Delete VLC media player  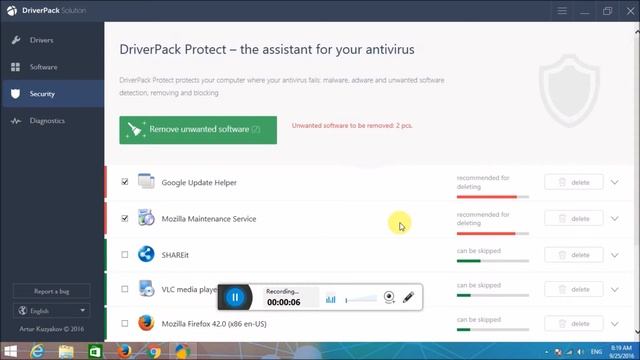click(x=573, y=289)
